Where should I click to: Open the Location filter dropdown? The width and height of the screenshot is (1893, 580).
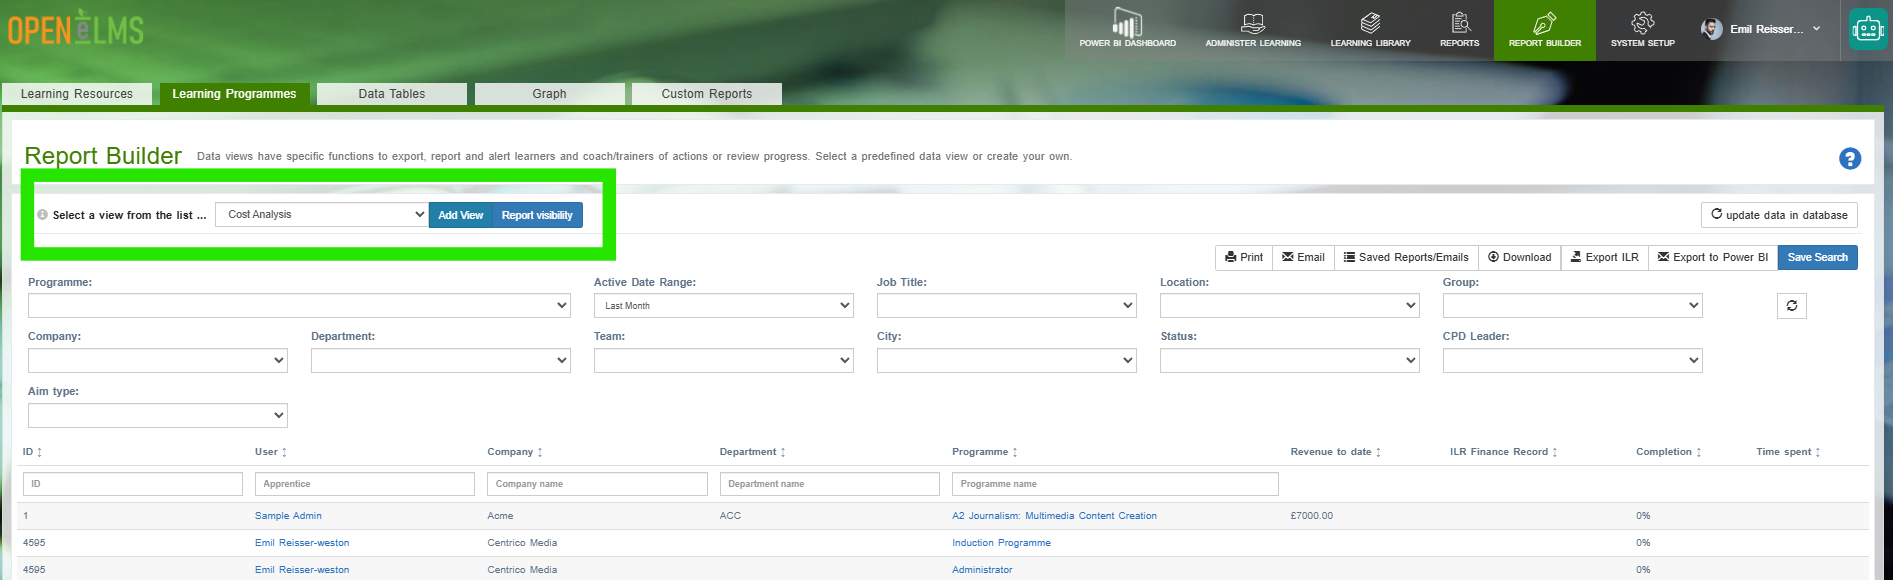[1289, 306]
